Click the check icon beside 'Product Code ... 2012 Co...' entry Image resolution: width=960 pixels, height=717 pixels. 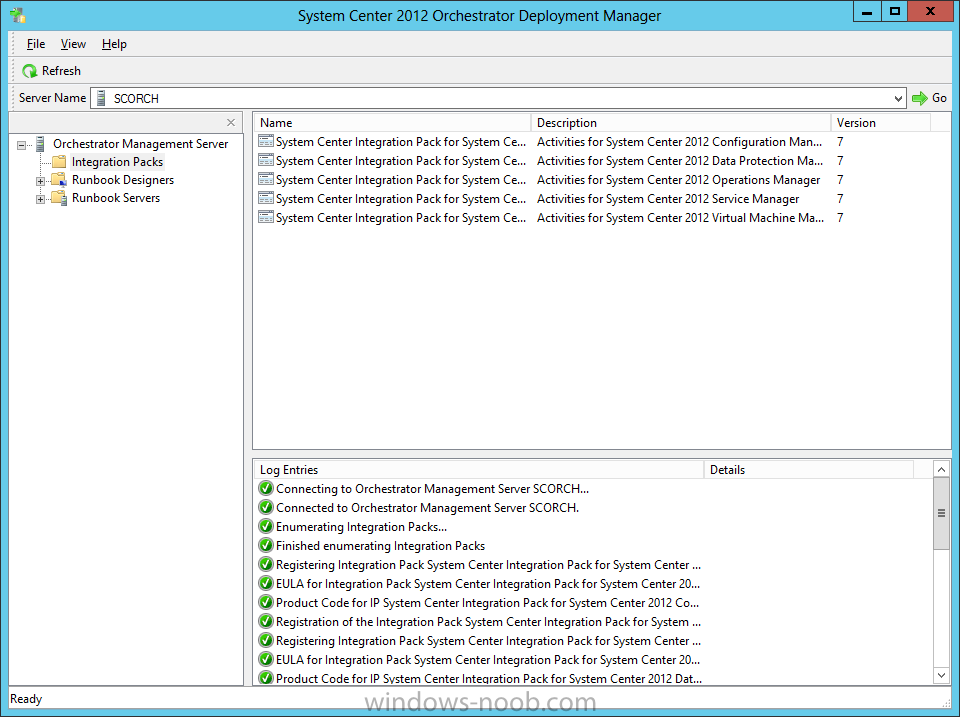click(266, 603)
